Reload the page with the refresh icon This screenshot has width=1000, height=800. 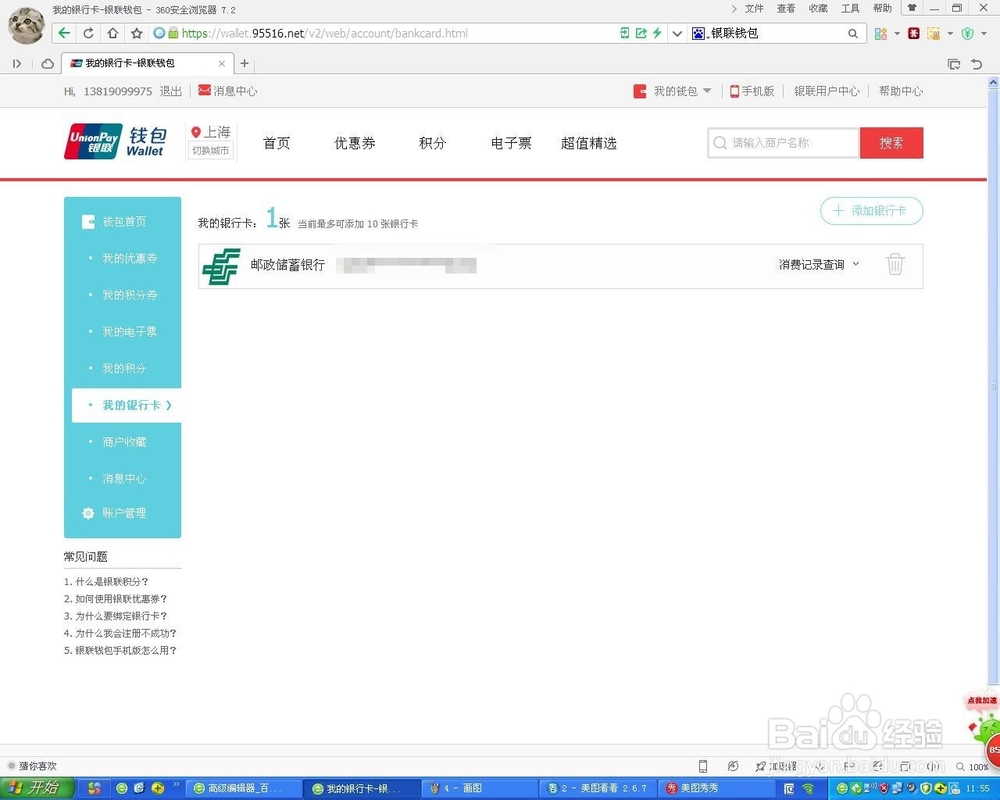point(89,33)
